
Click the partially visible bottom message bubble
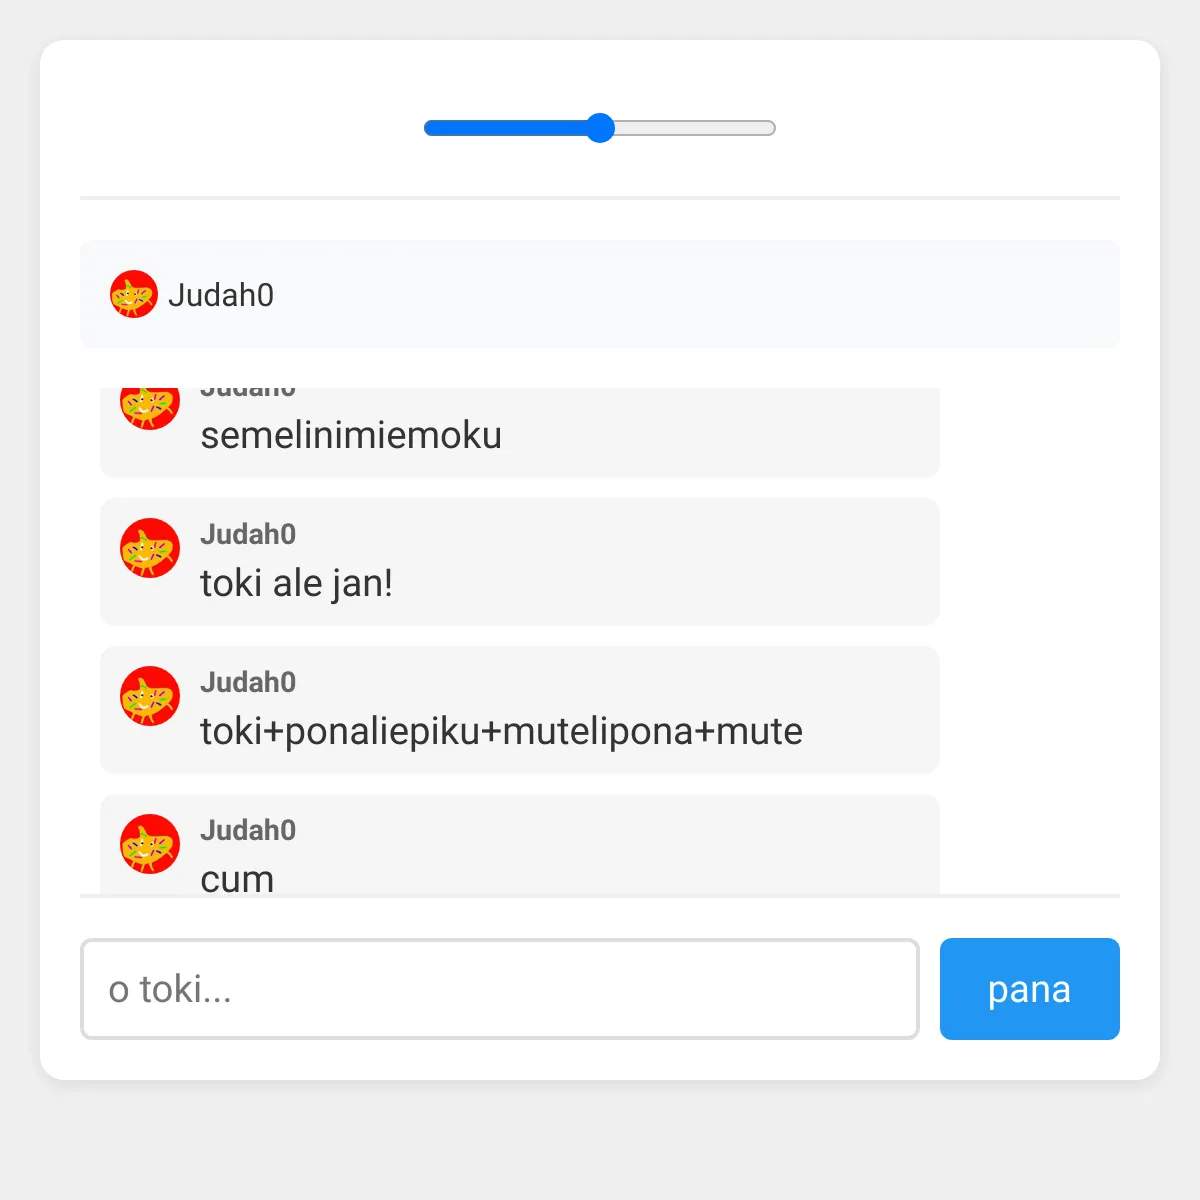click(520, 844)
